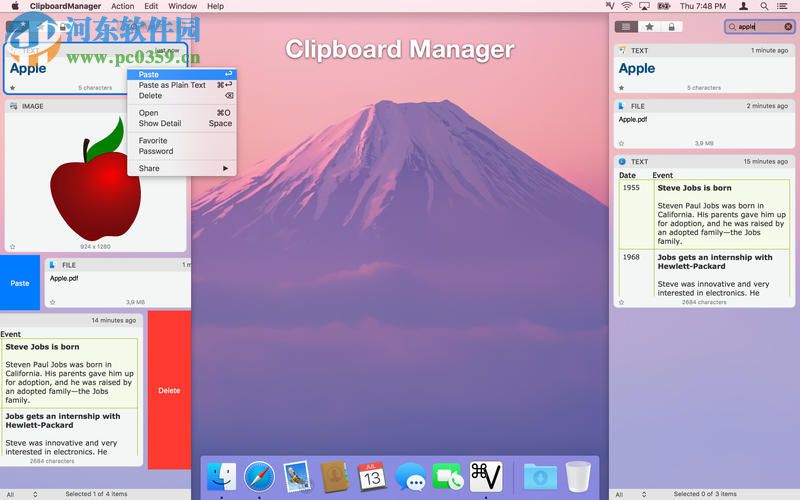Click the '1955' date cell
Viewport: 800px width, 500px height.
[631, 188]
